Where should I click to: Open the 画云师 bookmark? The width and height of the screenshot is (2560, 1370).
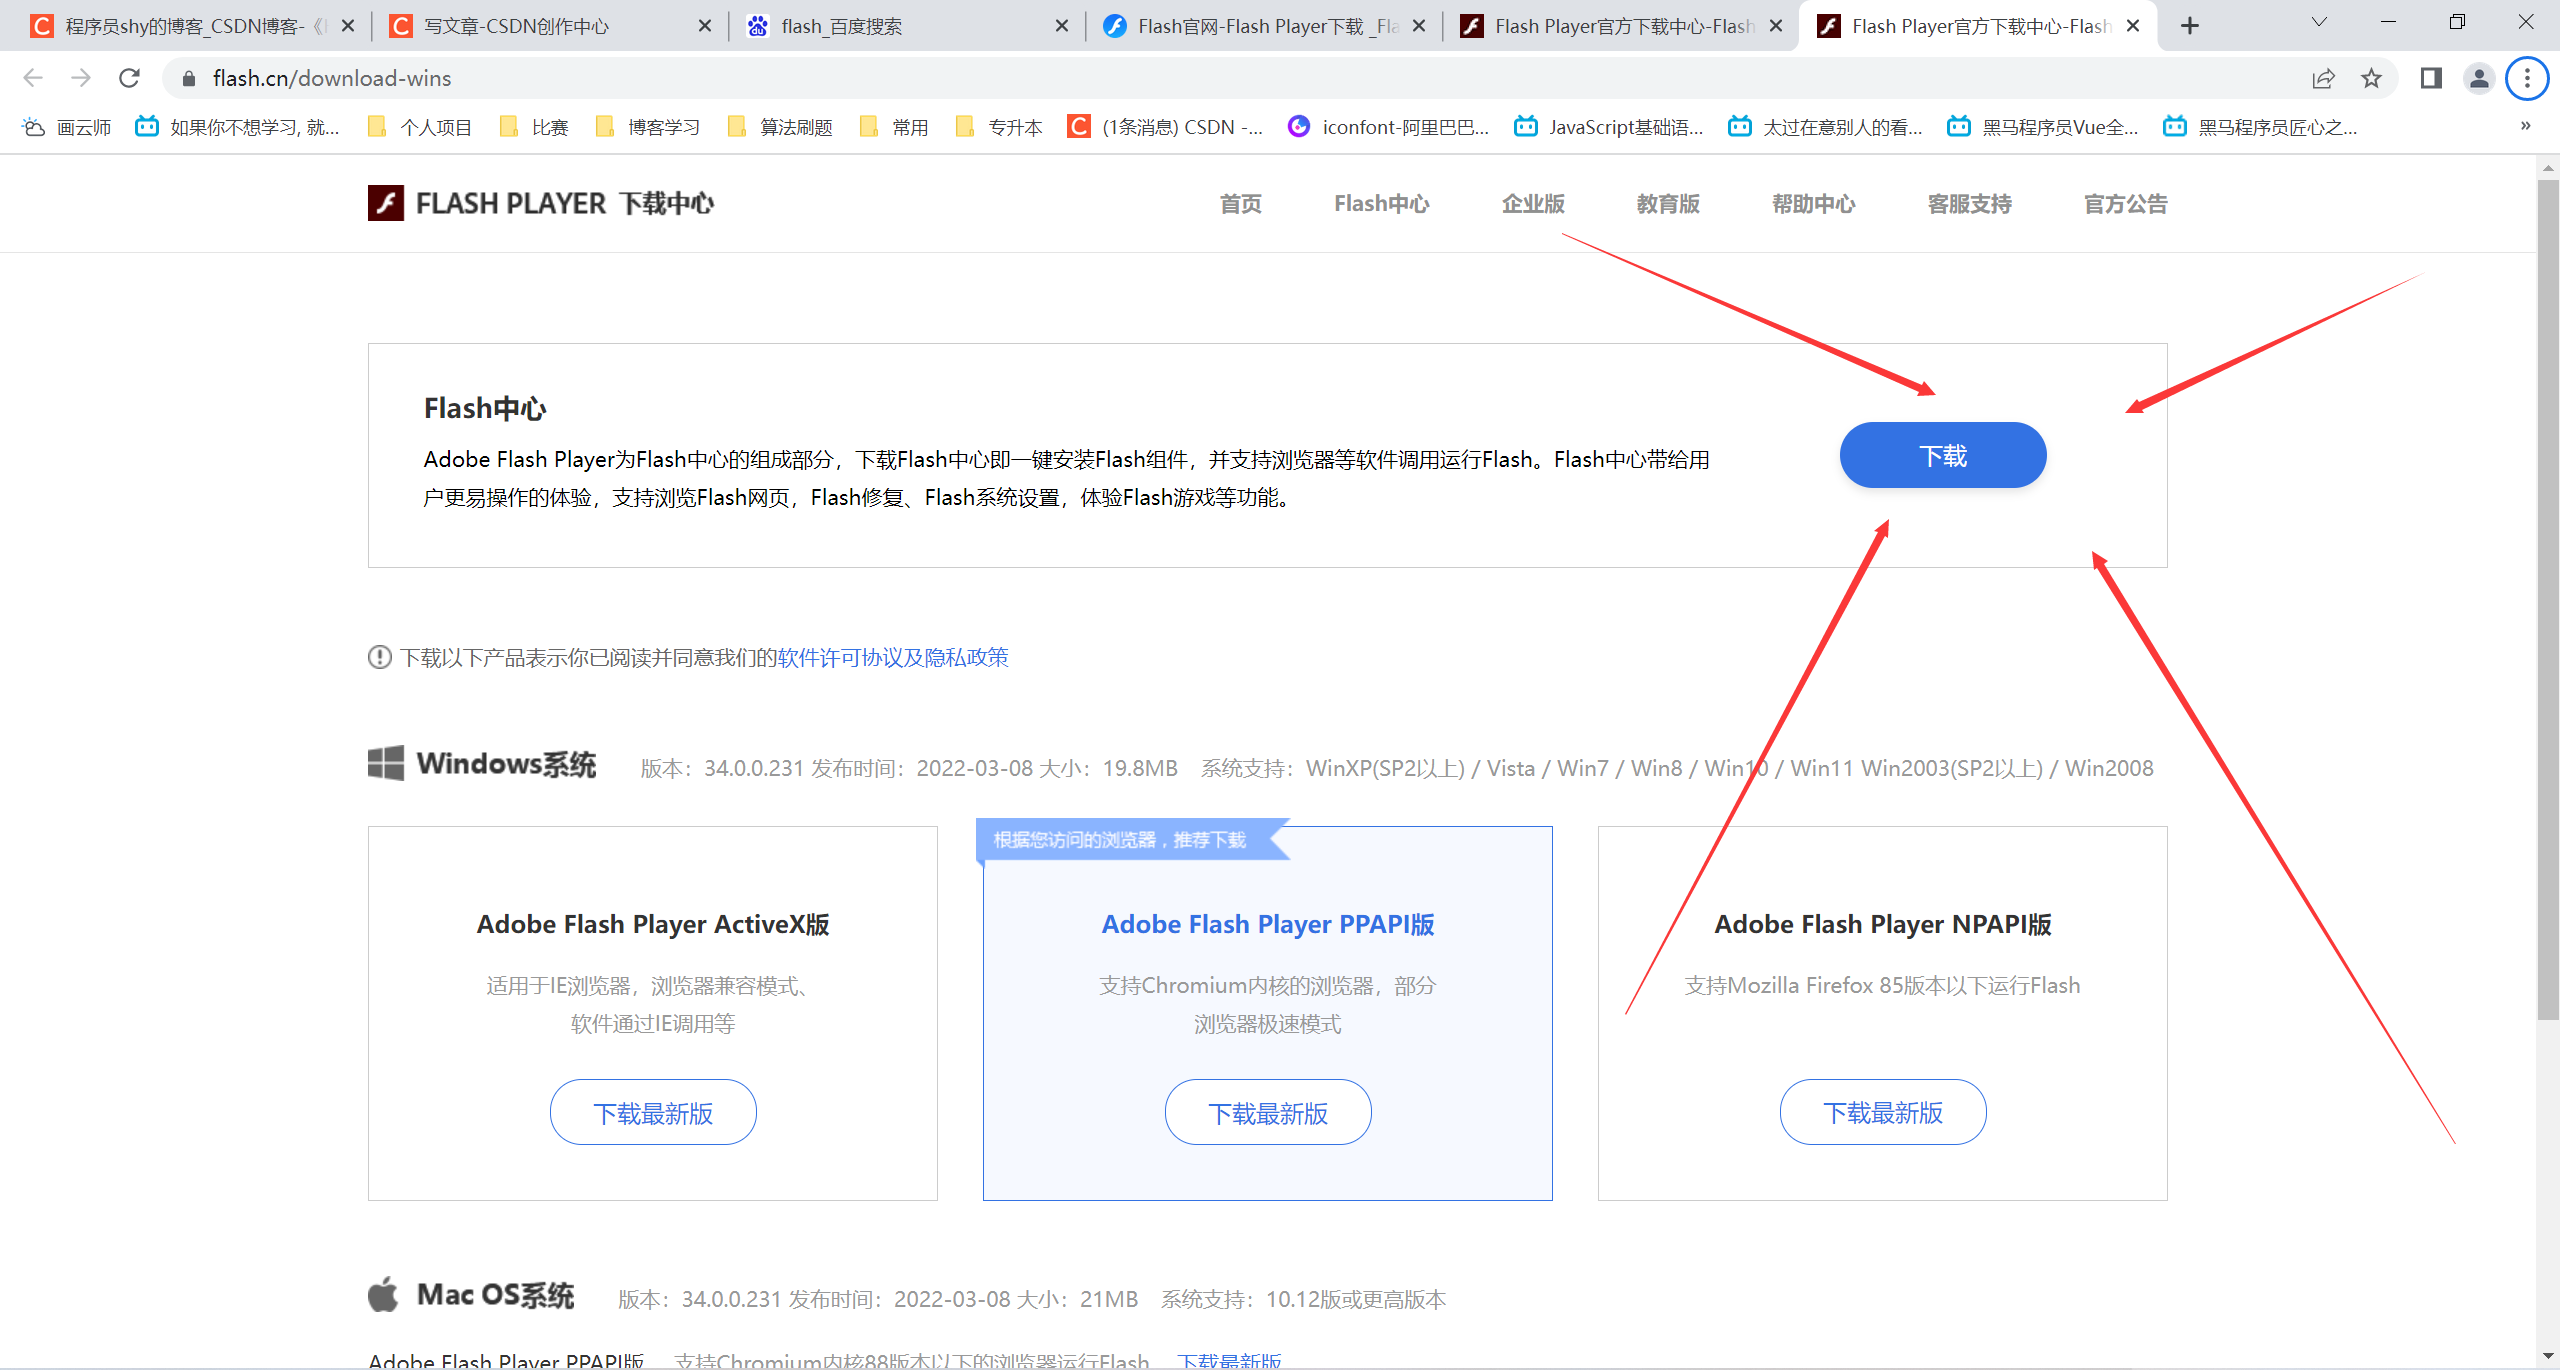pyautogui.click(x=67, y=127)
